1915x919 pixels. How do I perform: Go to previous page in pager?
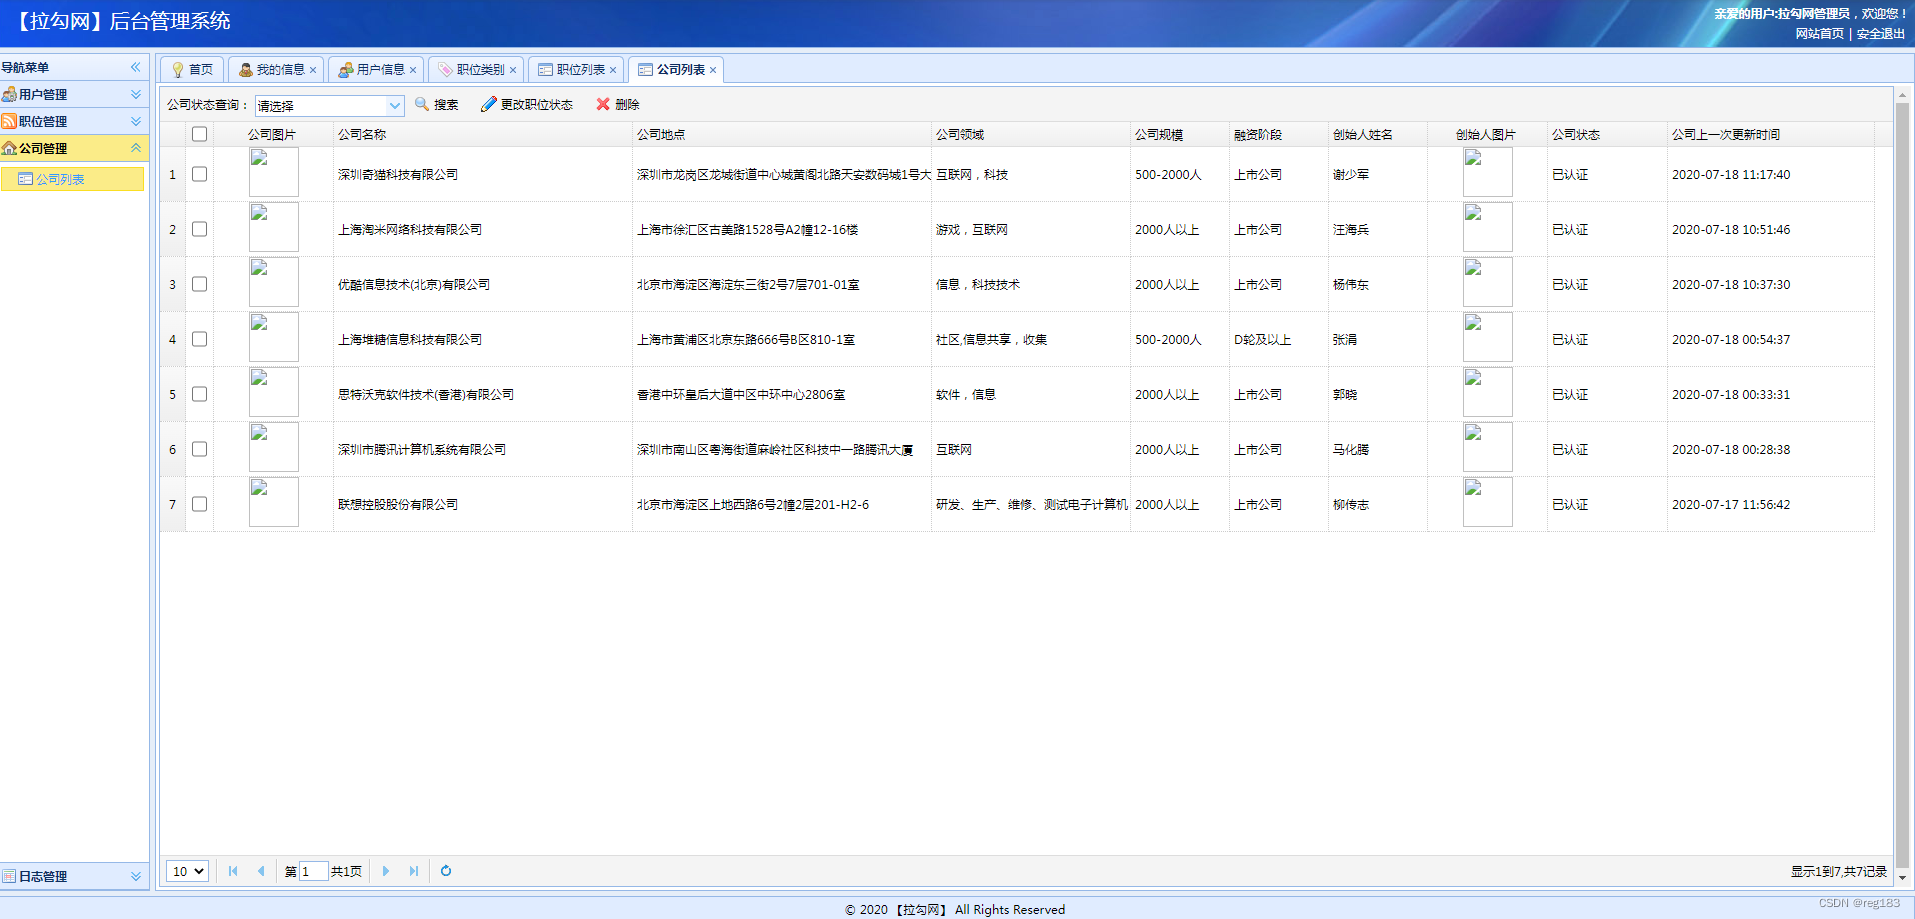[x=261, y=871]
